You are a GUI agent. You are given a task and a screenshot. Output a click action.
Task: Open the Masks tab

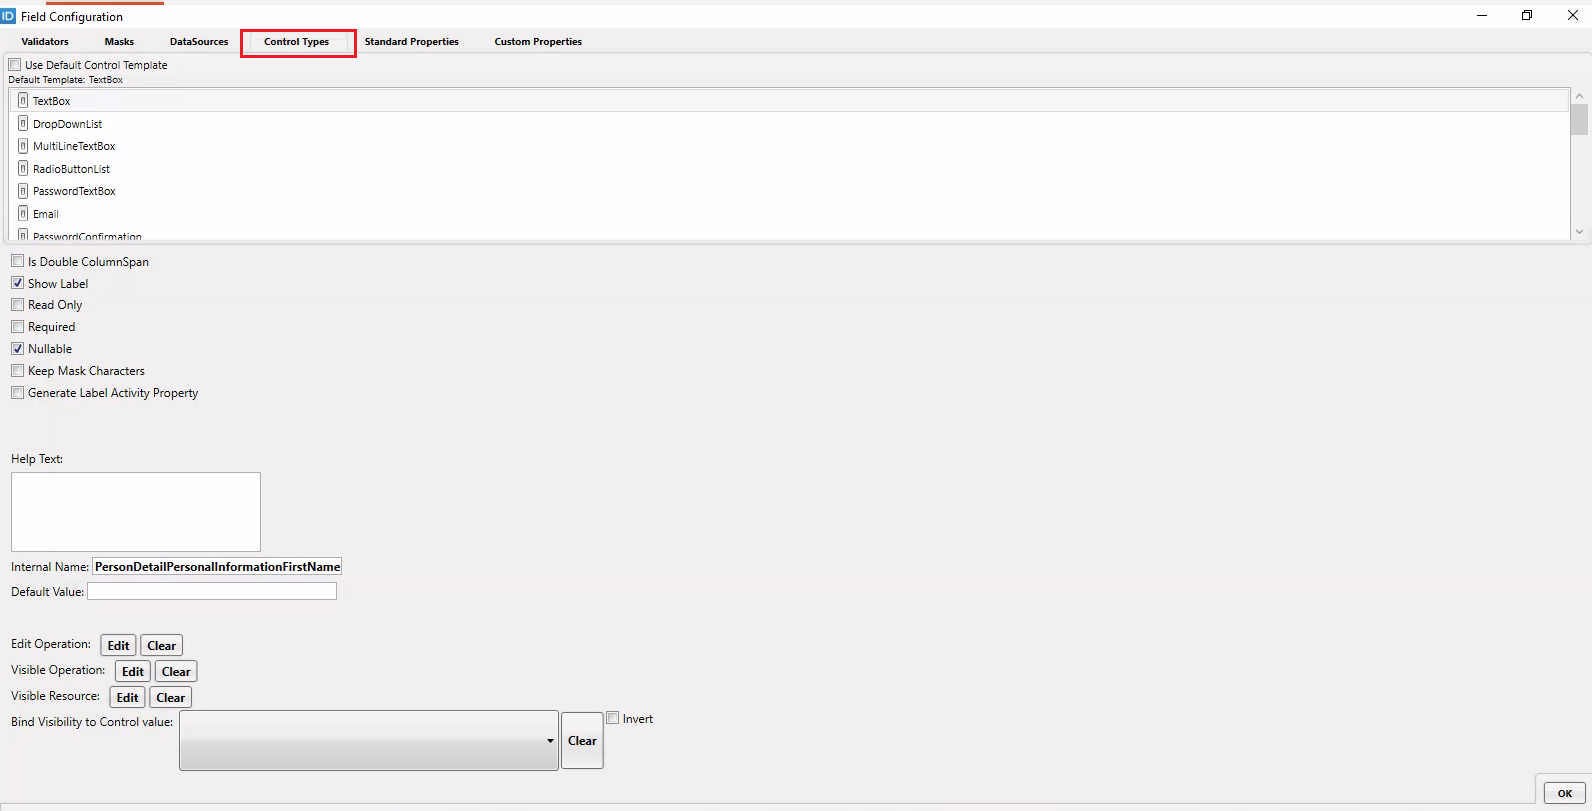click(119, 42)
